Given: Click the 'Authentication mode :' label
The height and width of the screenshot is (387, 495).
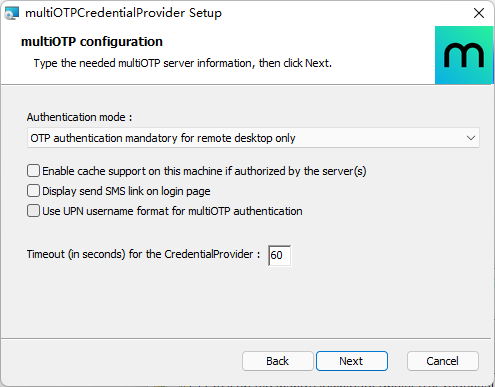Looking at the screenshot, I should tap(79, 117).
